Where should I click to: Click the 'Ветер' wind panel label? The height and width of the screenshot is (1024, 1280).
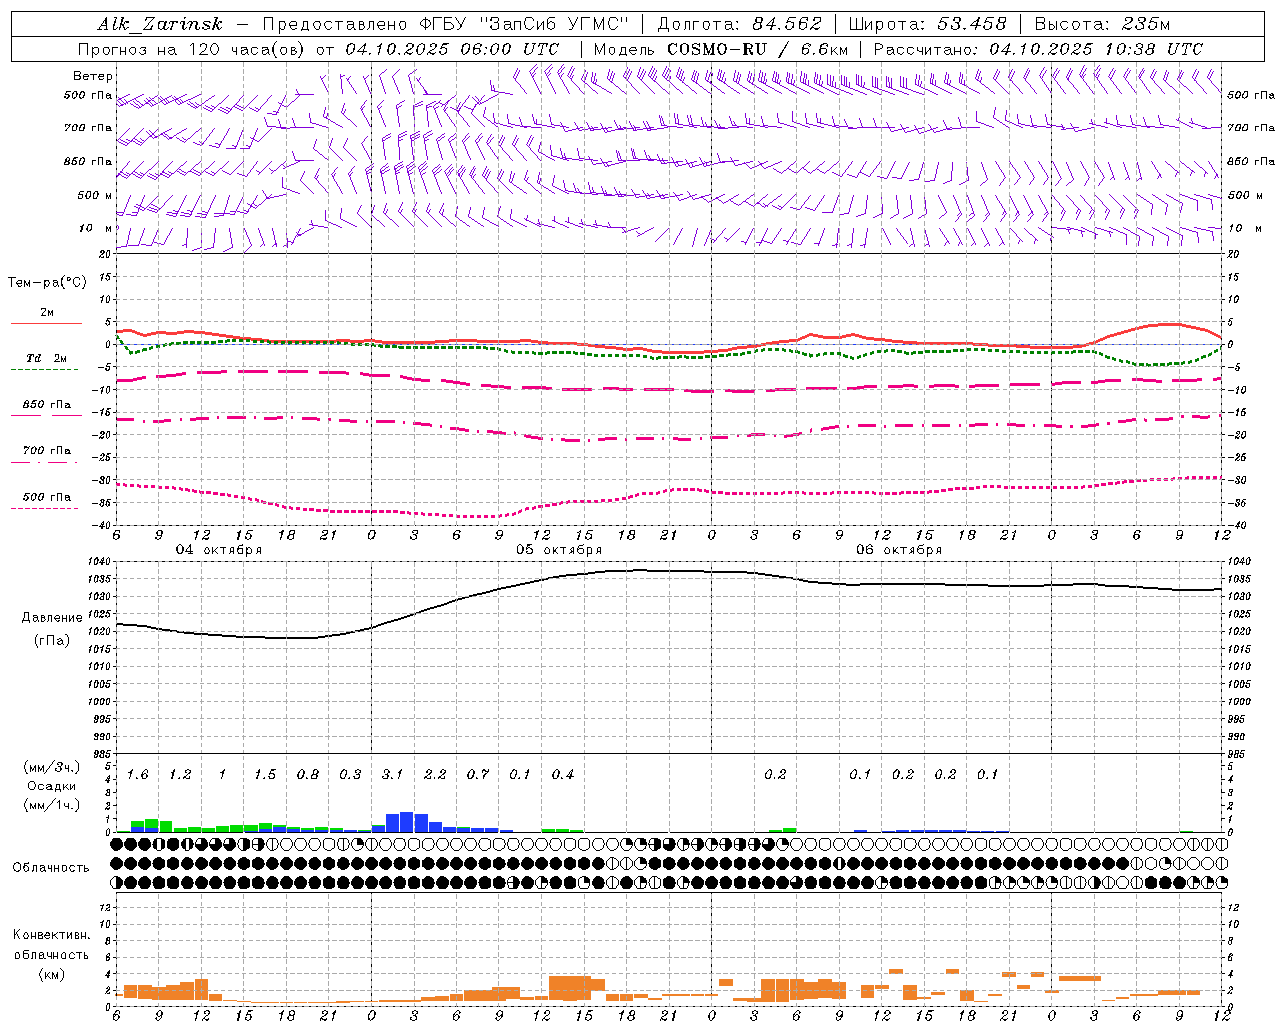click(93, 76)
